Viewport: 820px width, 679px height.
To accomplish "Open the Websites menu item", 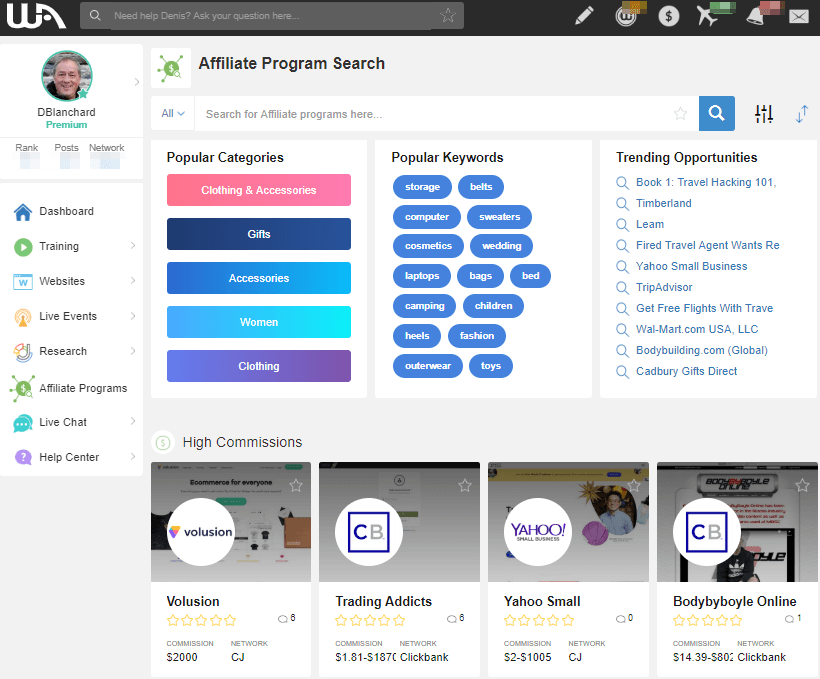I will [x=62, y=281].
